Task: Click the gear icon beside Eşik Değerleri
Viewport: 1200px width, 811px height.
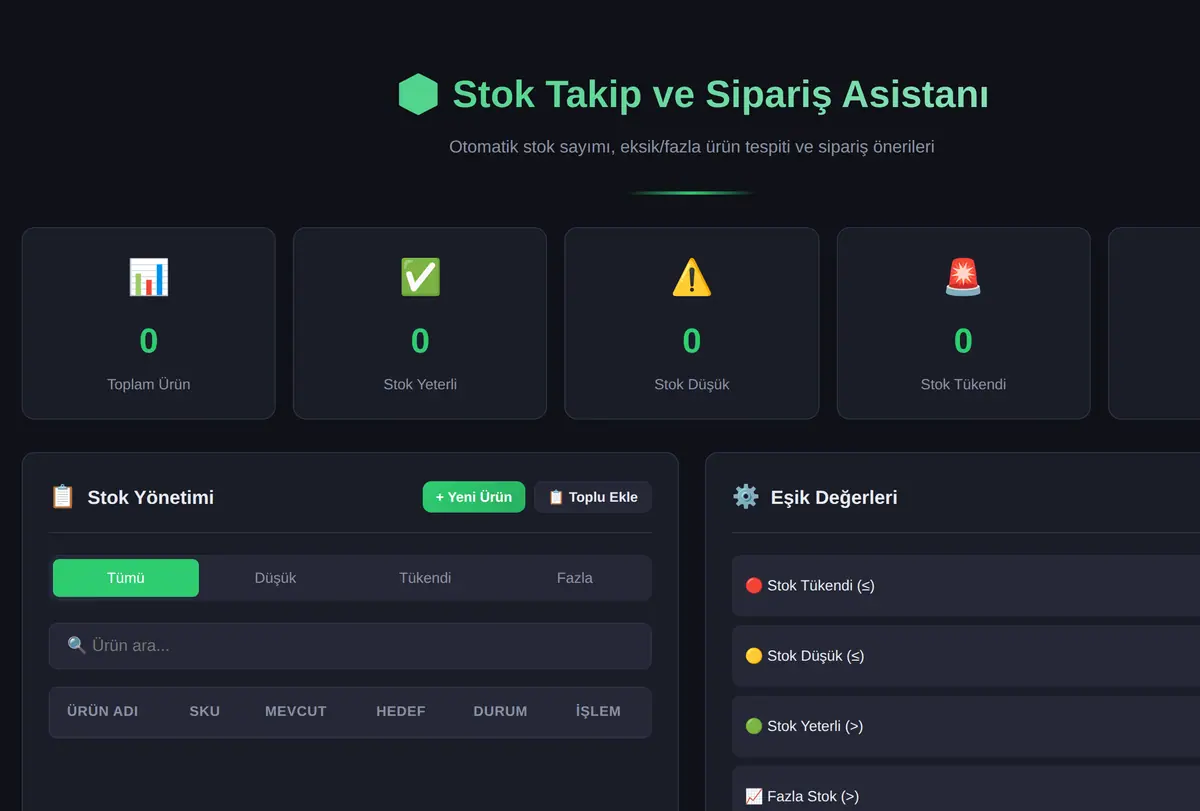Action: coord(746,497)
